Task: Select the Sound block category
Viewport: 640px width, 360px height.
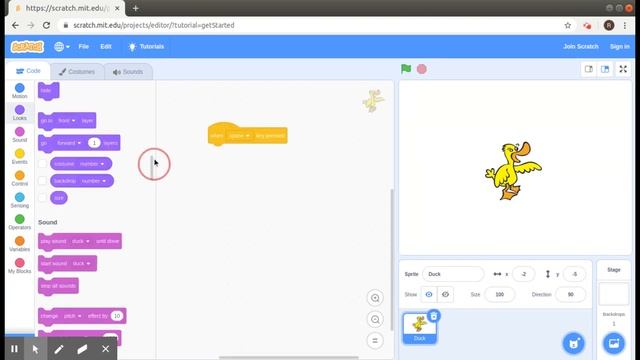Action: point(20,135)
